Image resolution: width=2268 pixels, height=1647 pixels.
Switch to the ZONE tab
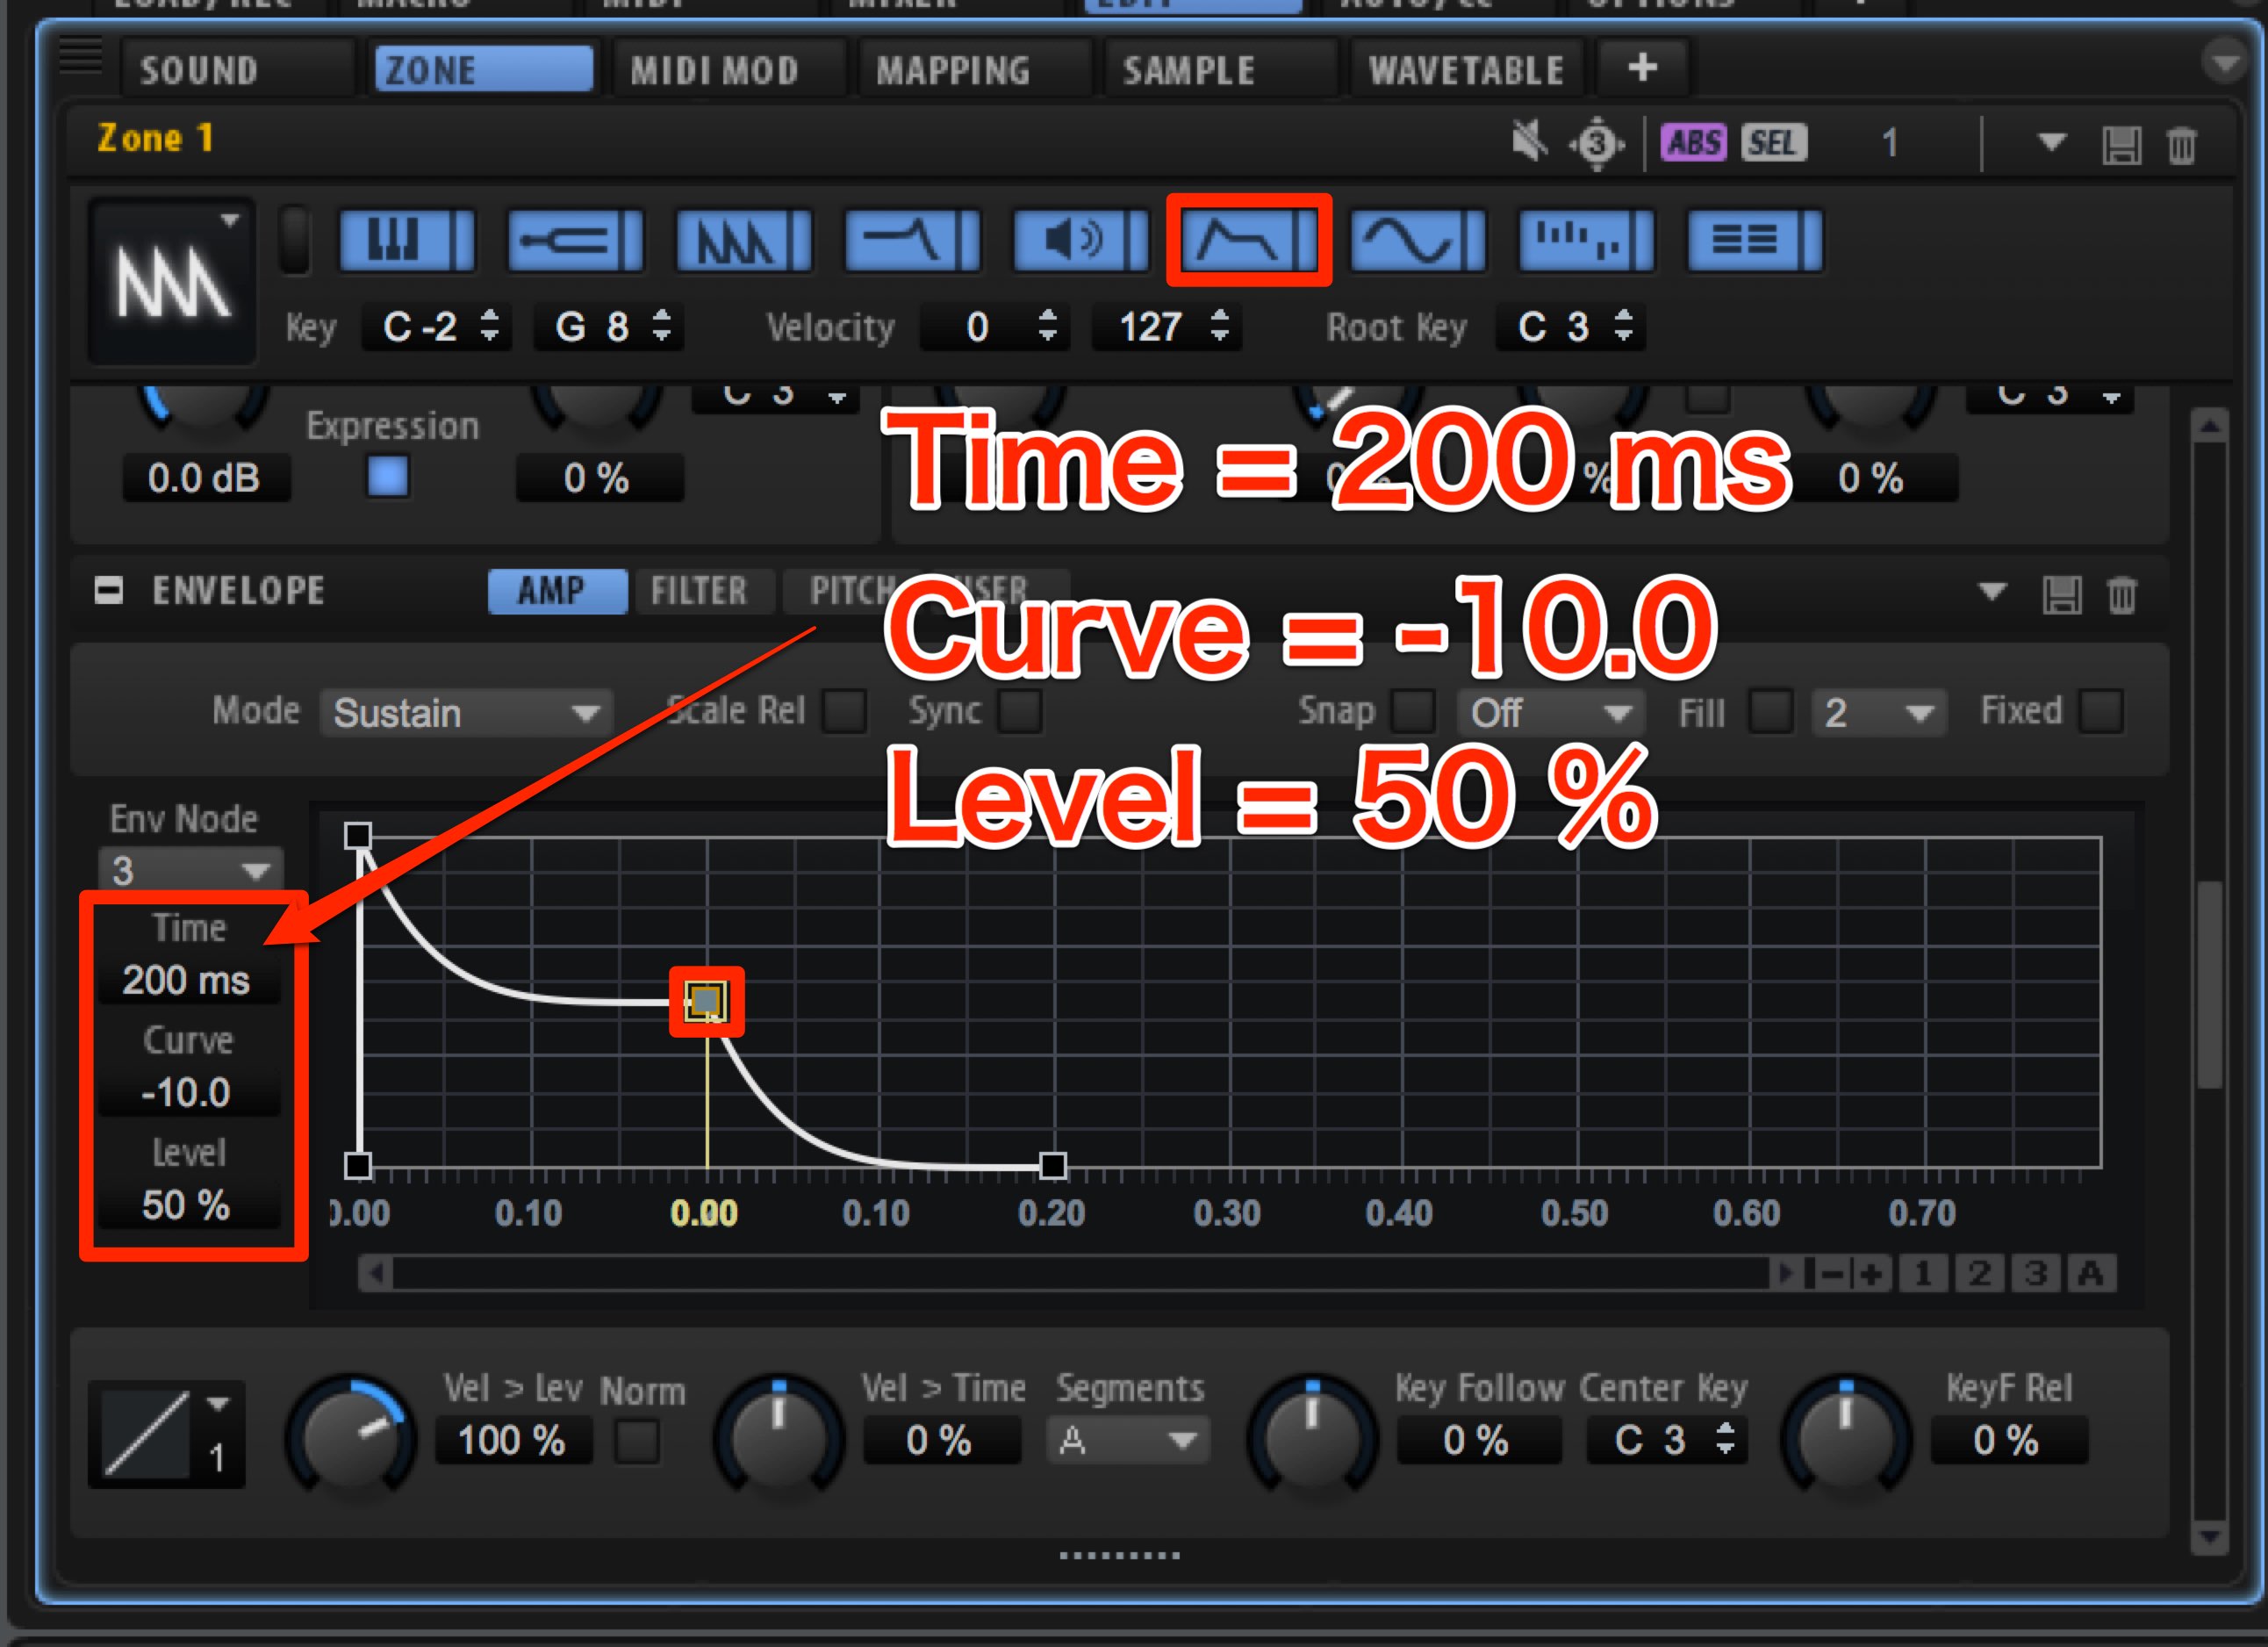point(484,70)
